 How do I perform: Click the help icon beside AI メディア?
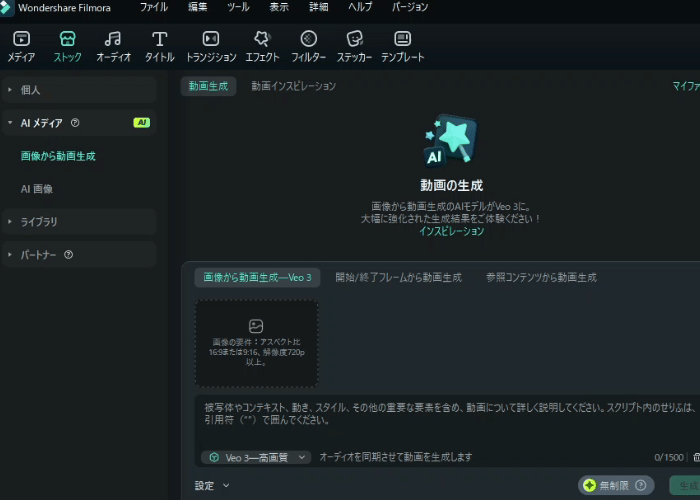click(x=75, y=122)
